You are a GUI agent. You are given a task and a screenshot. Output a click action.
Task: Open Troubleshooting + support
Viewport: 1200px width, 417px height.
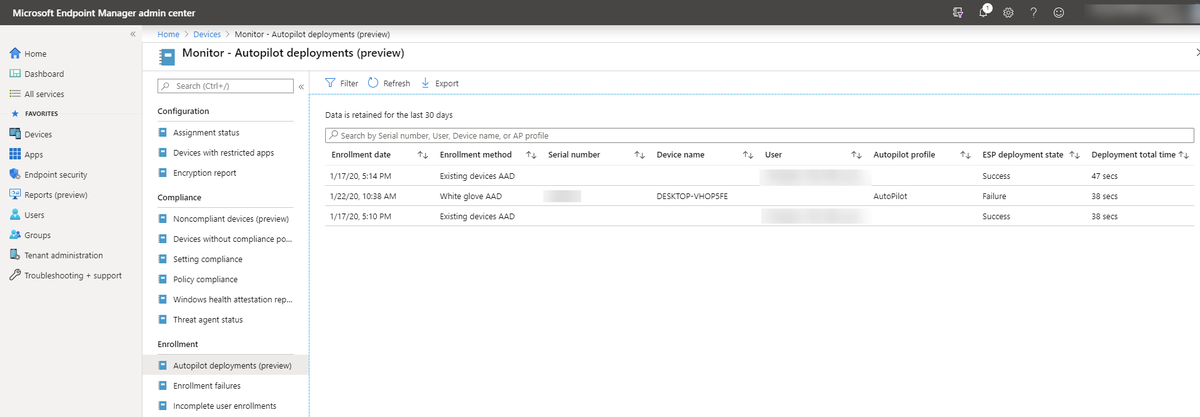72,275
